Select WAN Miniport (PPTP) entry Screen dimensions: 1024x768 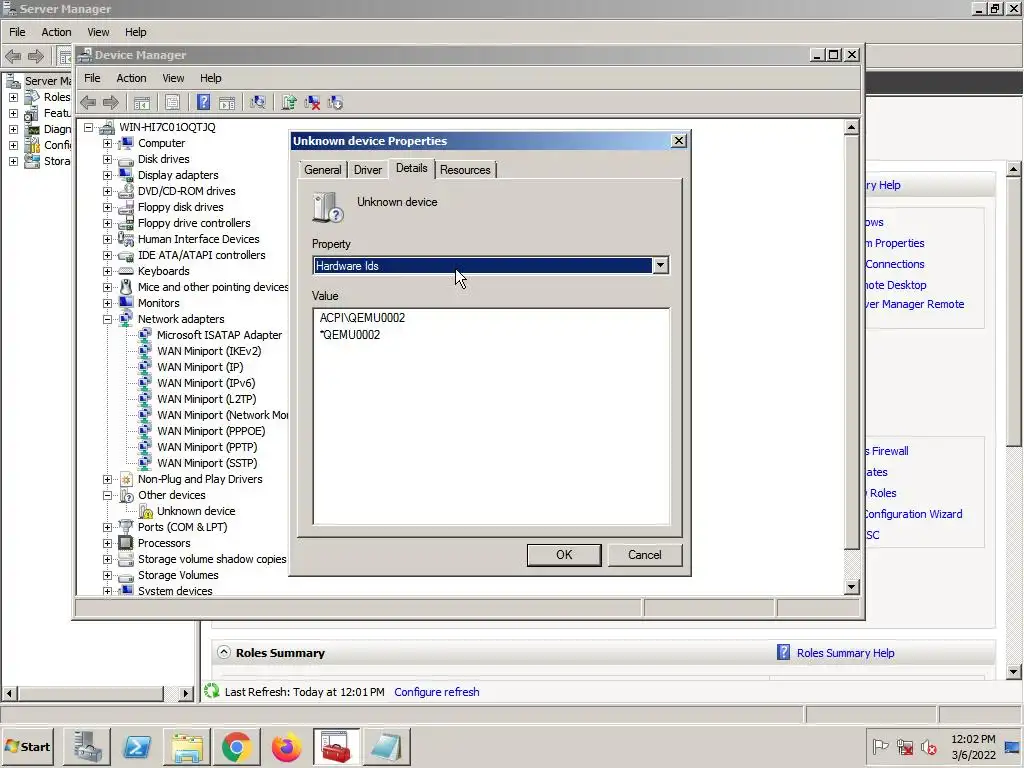point(207,447)
